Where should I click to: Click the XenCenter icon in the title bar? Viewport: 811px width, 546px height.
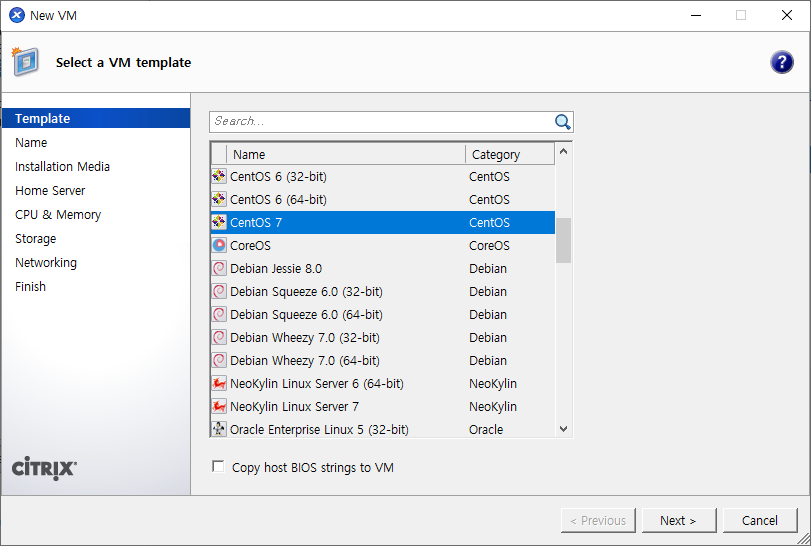click(17, 16)
